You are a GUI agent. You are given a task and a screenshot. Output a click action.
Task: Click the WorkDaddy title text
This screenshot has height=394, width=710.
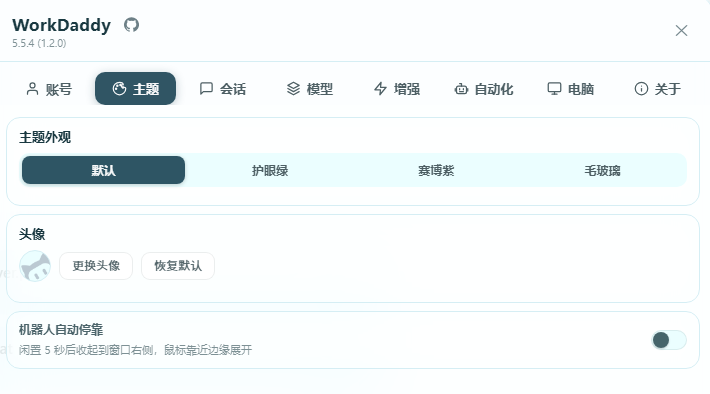62,25
